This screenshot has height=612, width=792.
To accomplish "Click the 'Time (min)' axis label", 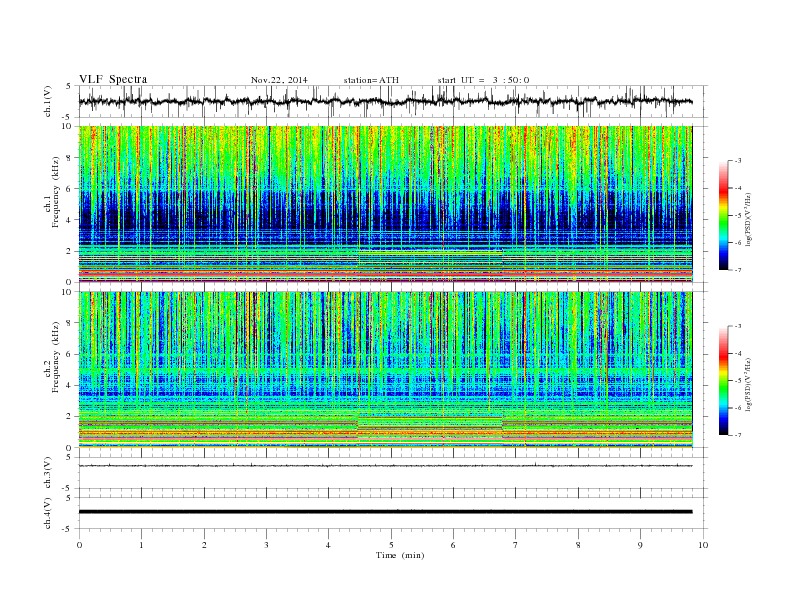I will (400, 555).
